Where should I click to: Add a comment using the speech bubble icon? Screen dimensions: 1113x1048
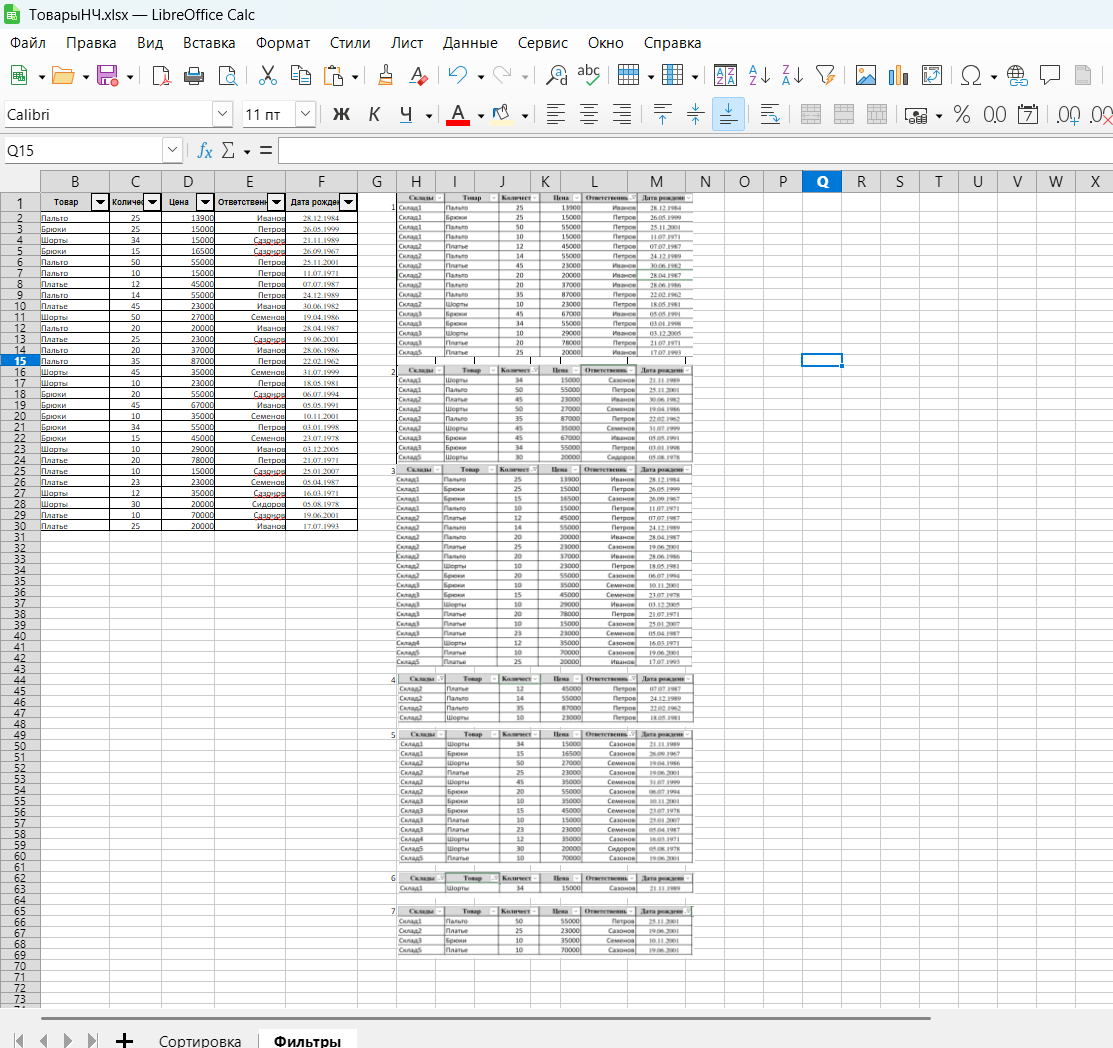pyautogui.click(x=1050, y=75)
